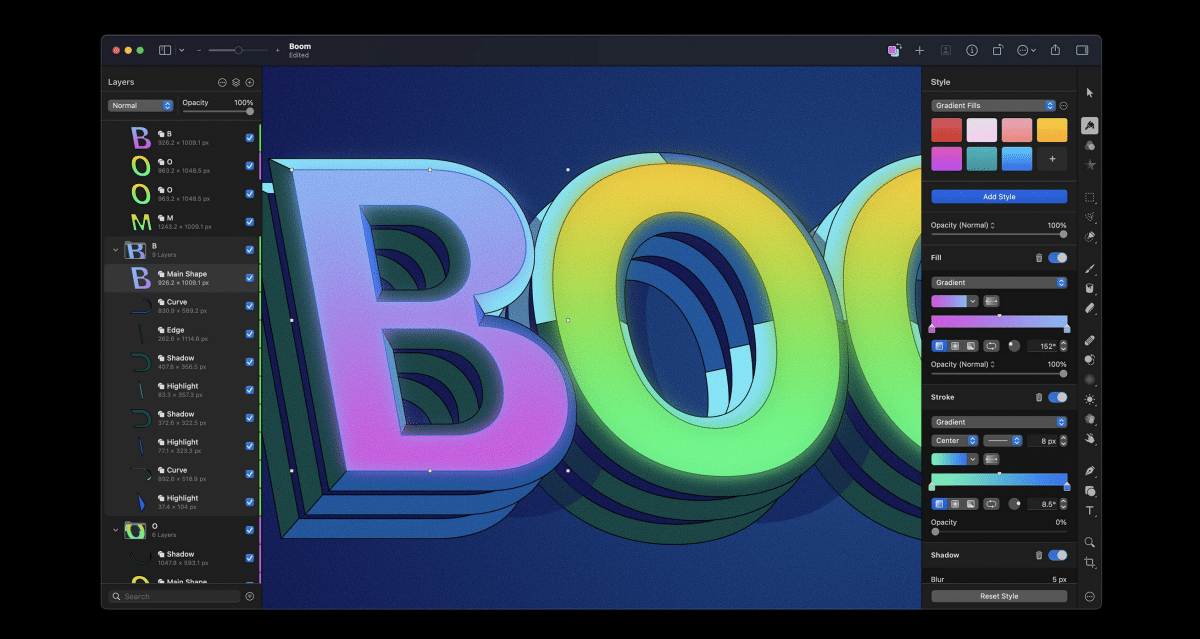Disable the Shadow toggle switch
The width and height of the screenshot is (1200, 639).
pyautogui.click(x=1057, y=555)
